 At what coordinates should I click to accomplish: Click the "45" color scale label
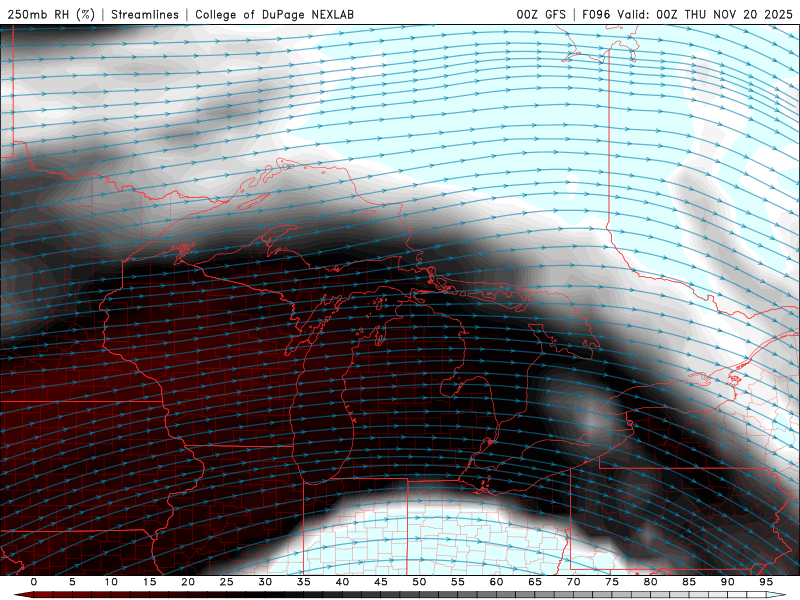tap(381, 582)
